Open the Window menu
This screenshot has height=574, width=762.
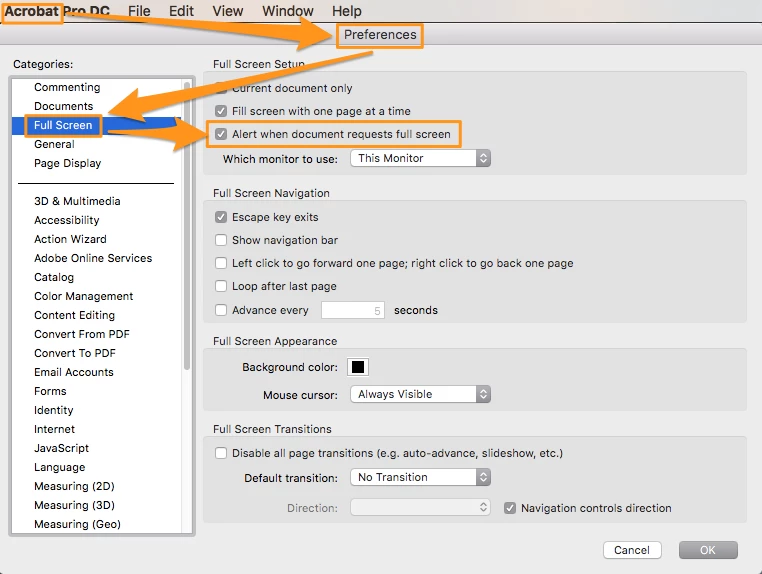coord(288,11)
